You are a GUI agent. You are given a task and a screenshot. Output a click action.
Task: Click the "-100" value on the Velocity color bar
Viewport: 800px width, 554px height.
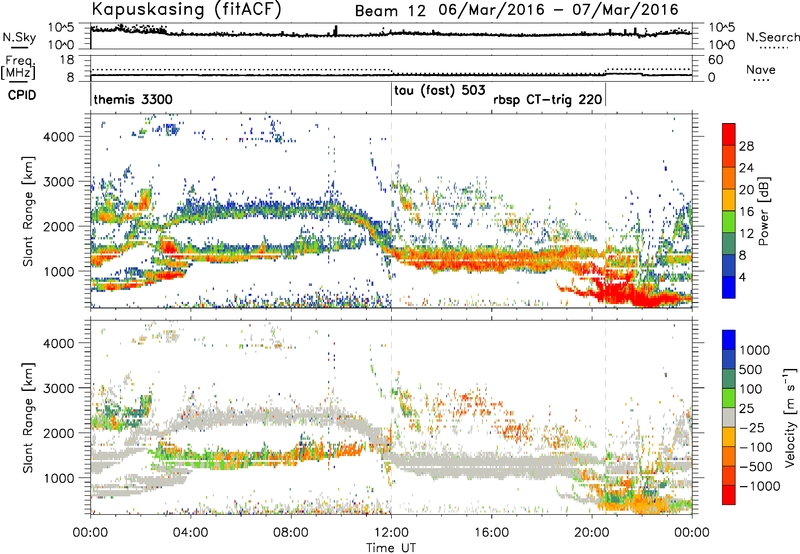click(756, 447)
